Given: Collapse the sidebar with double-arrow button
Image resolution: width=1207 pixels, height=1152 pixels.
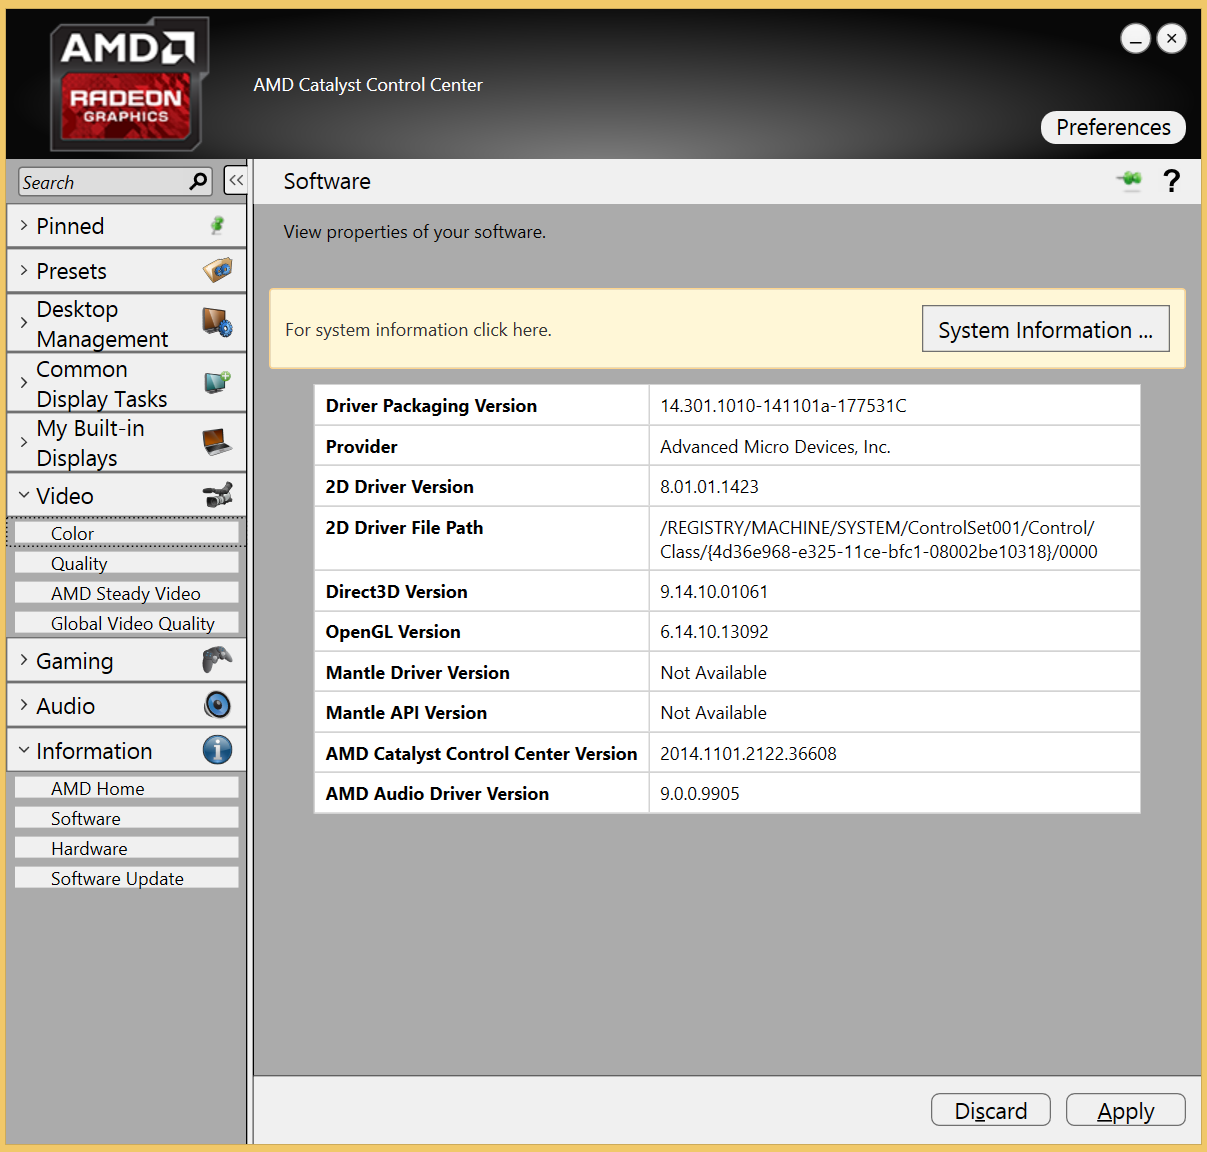Looking at the screenshot, I should [236, 180].
